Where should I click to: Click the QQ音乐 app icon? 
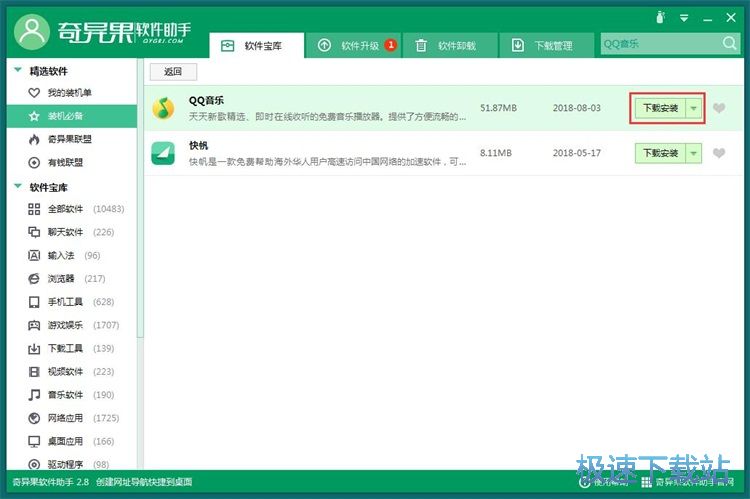164,108
